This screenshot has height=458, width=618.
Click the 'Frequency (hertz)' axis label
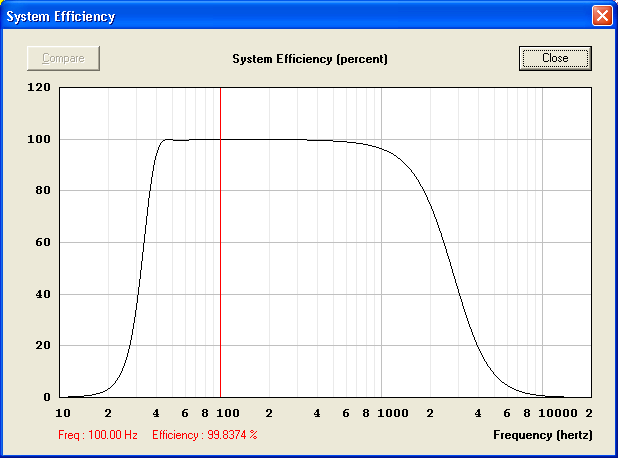coord(543,435)
